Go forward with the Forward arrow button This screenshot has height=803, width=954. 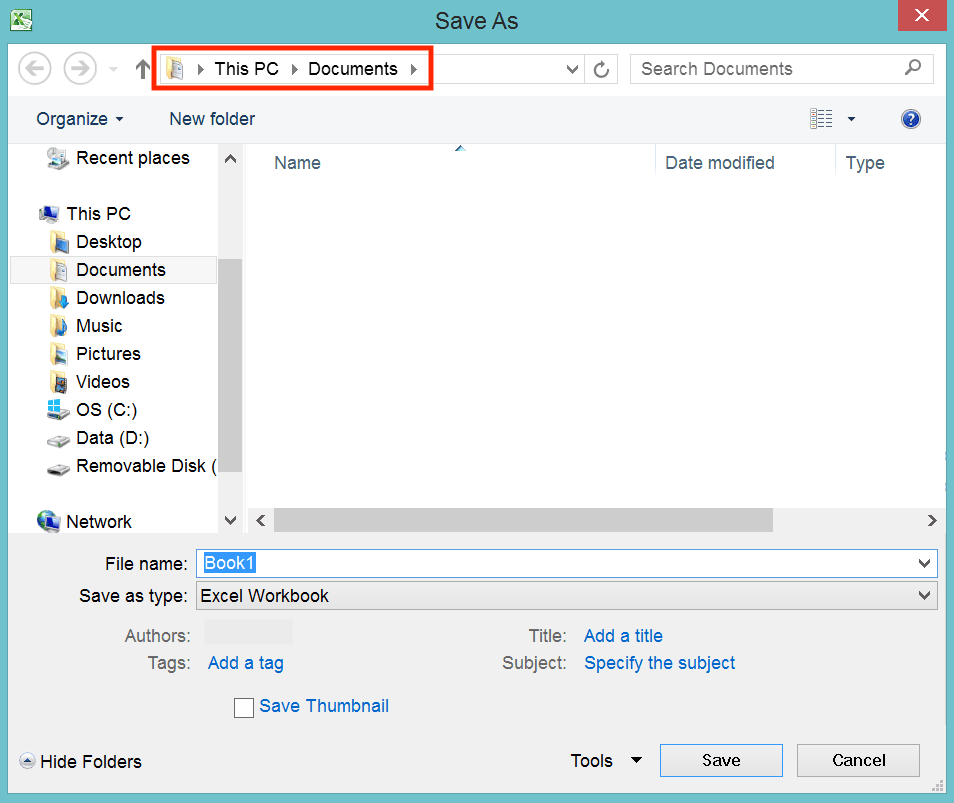click(80, 68)
